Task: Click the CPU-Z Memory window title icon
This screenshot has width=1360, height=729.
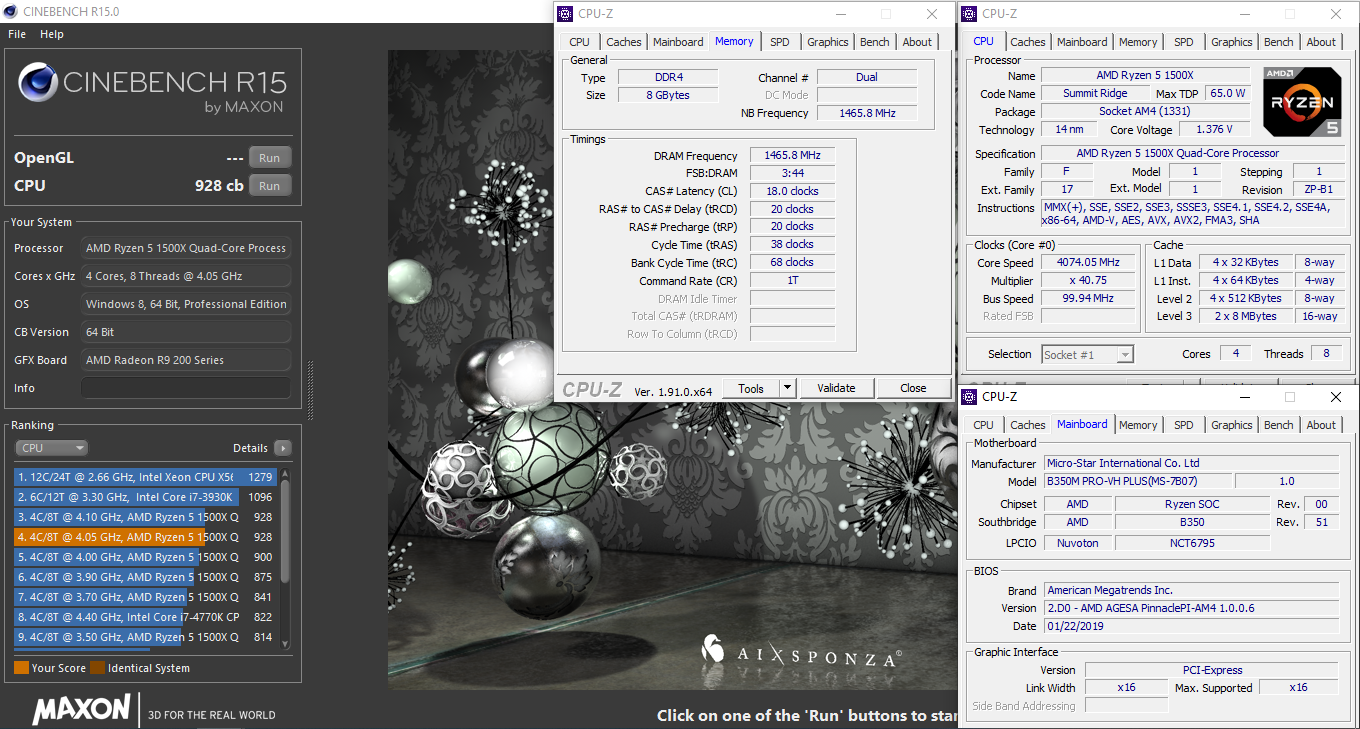Action: click(x=566, y=14)
